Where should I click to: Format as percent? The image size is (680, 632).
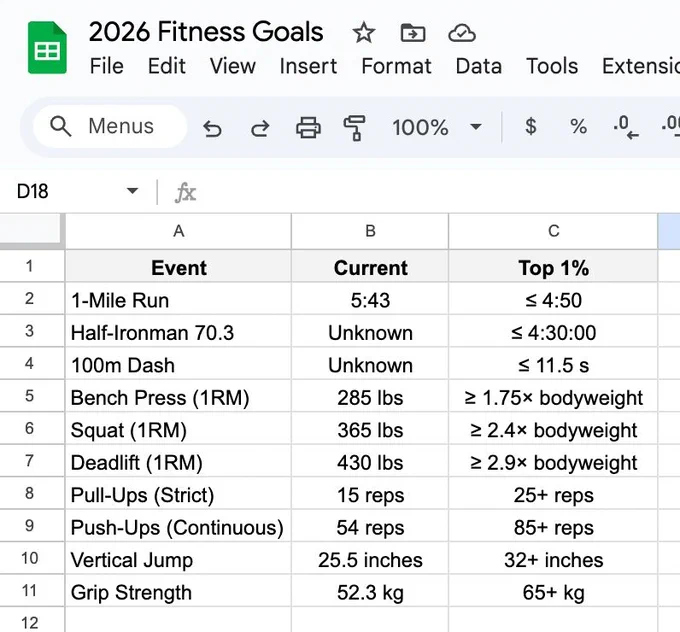coord(578,127)
